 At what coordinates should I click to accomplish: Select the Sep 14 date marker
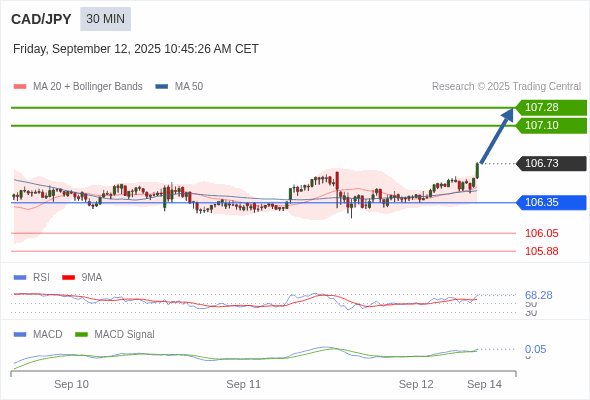coord(484,384)
